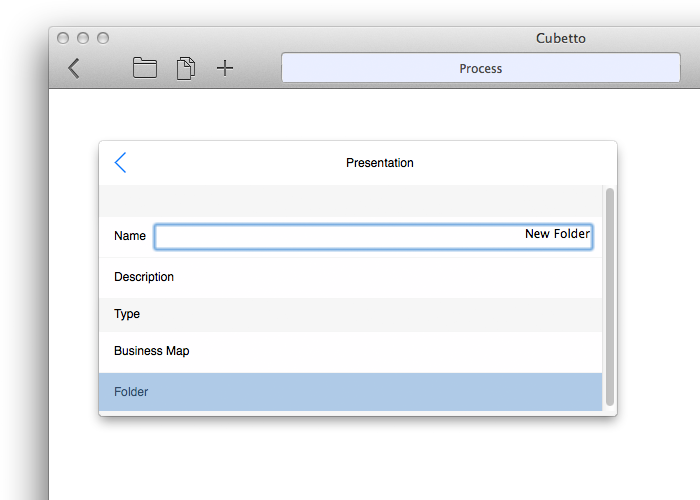Click the Type section header
Image resolution: width=700 pixels, height=500 pixels.
[350, 314]
